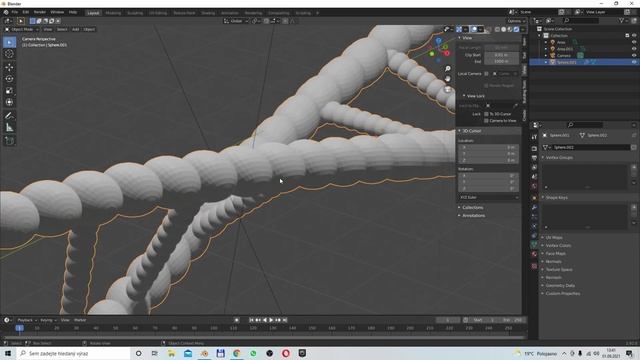
Task: Select the Select Box tool
Action: pos(9,42)
